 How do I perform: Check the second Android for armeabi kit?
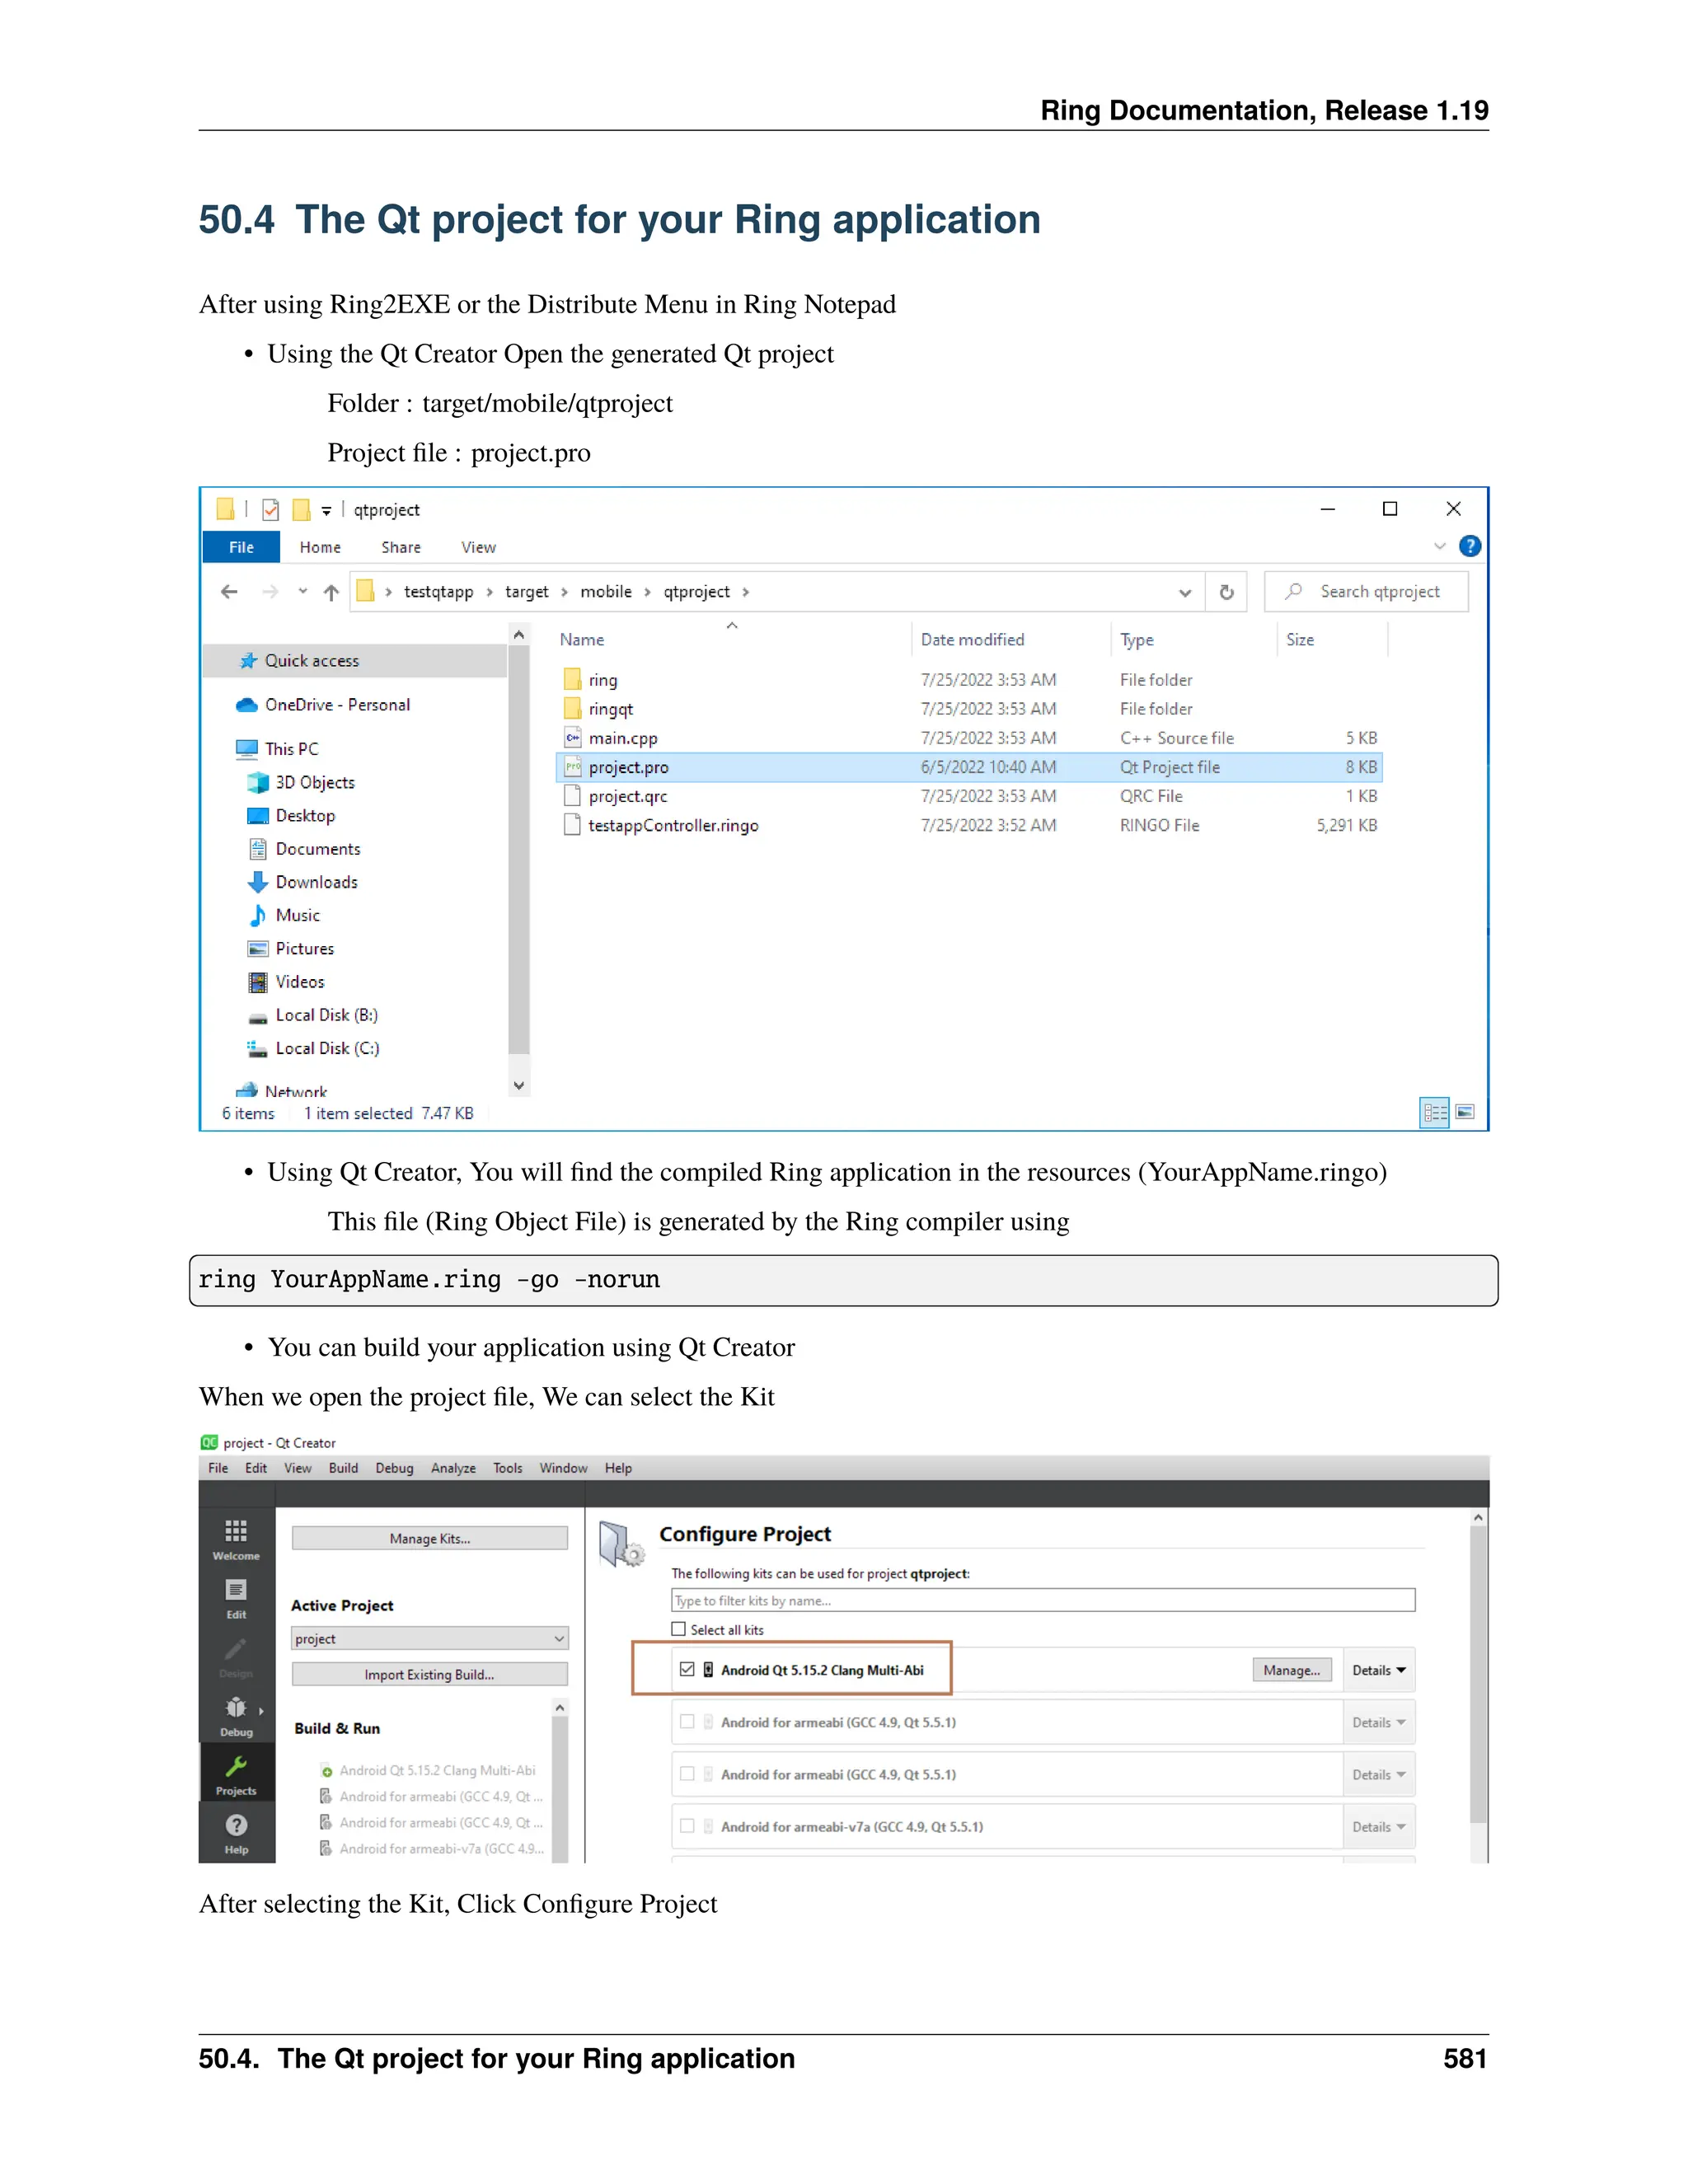[x=687, y=1773]
